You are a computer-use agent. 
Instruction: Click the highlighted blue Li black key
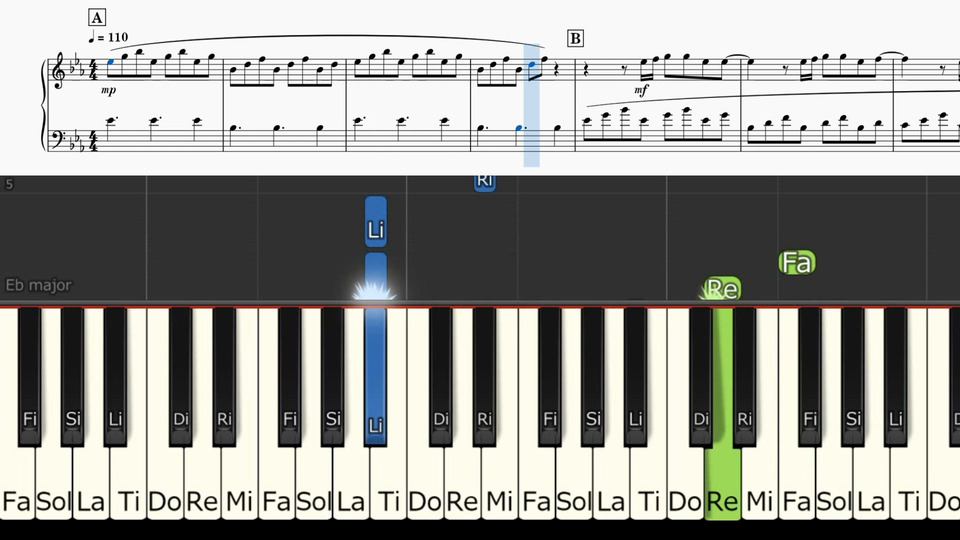(x=375, y=377)
